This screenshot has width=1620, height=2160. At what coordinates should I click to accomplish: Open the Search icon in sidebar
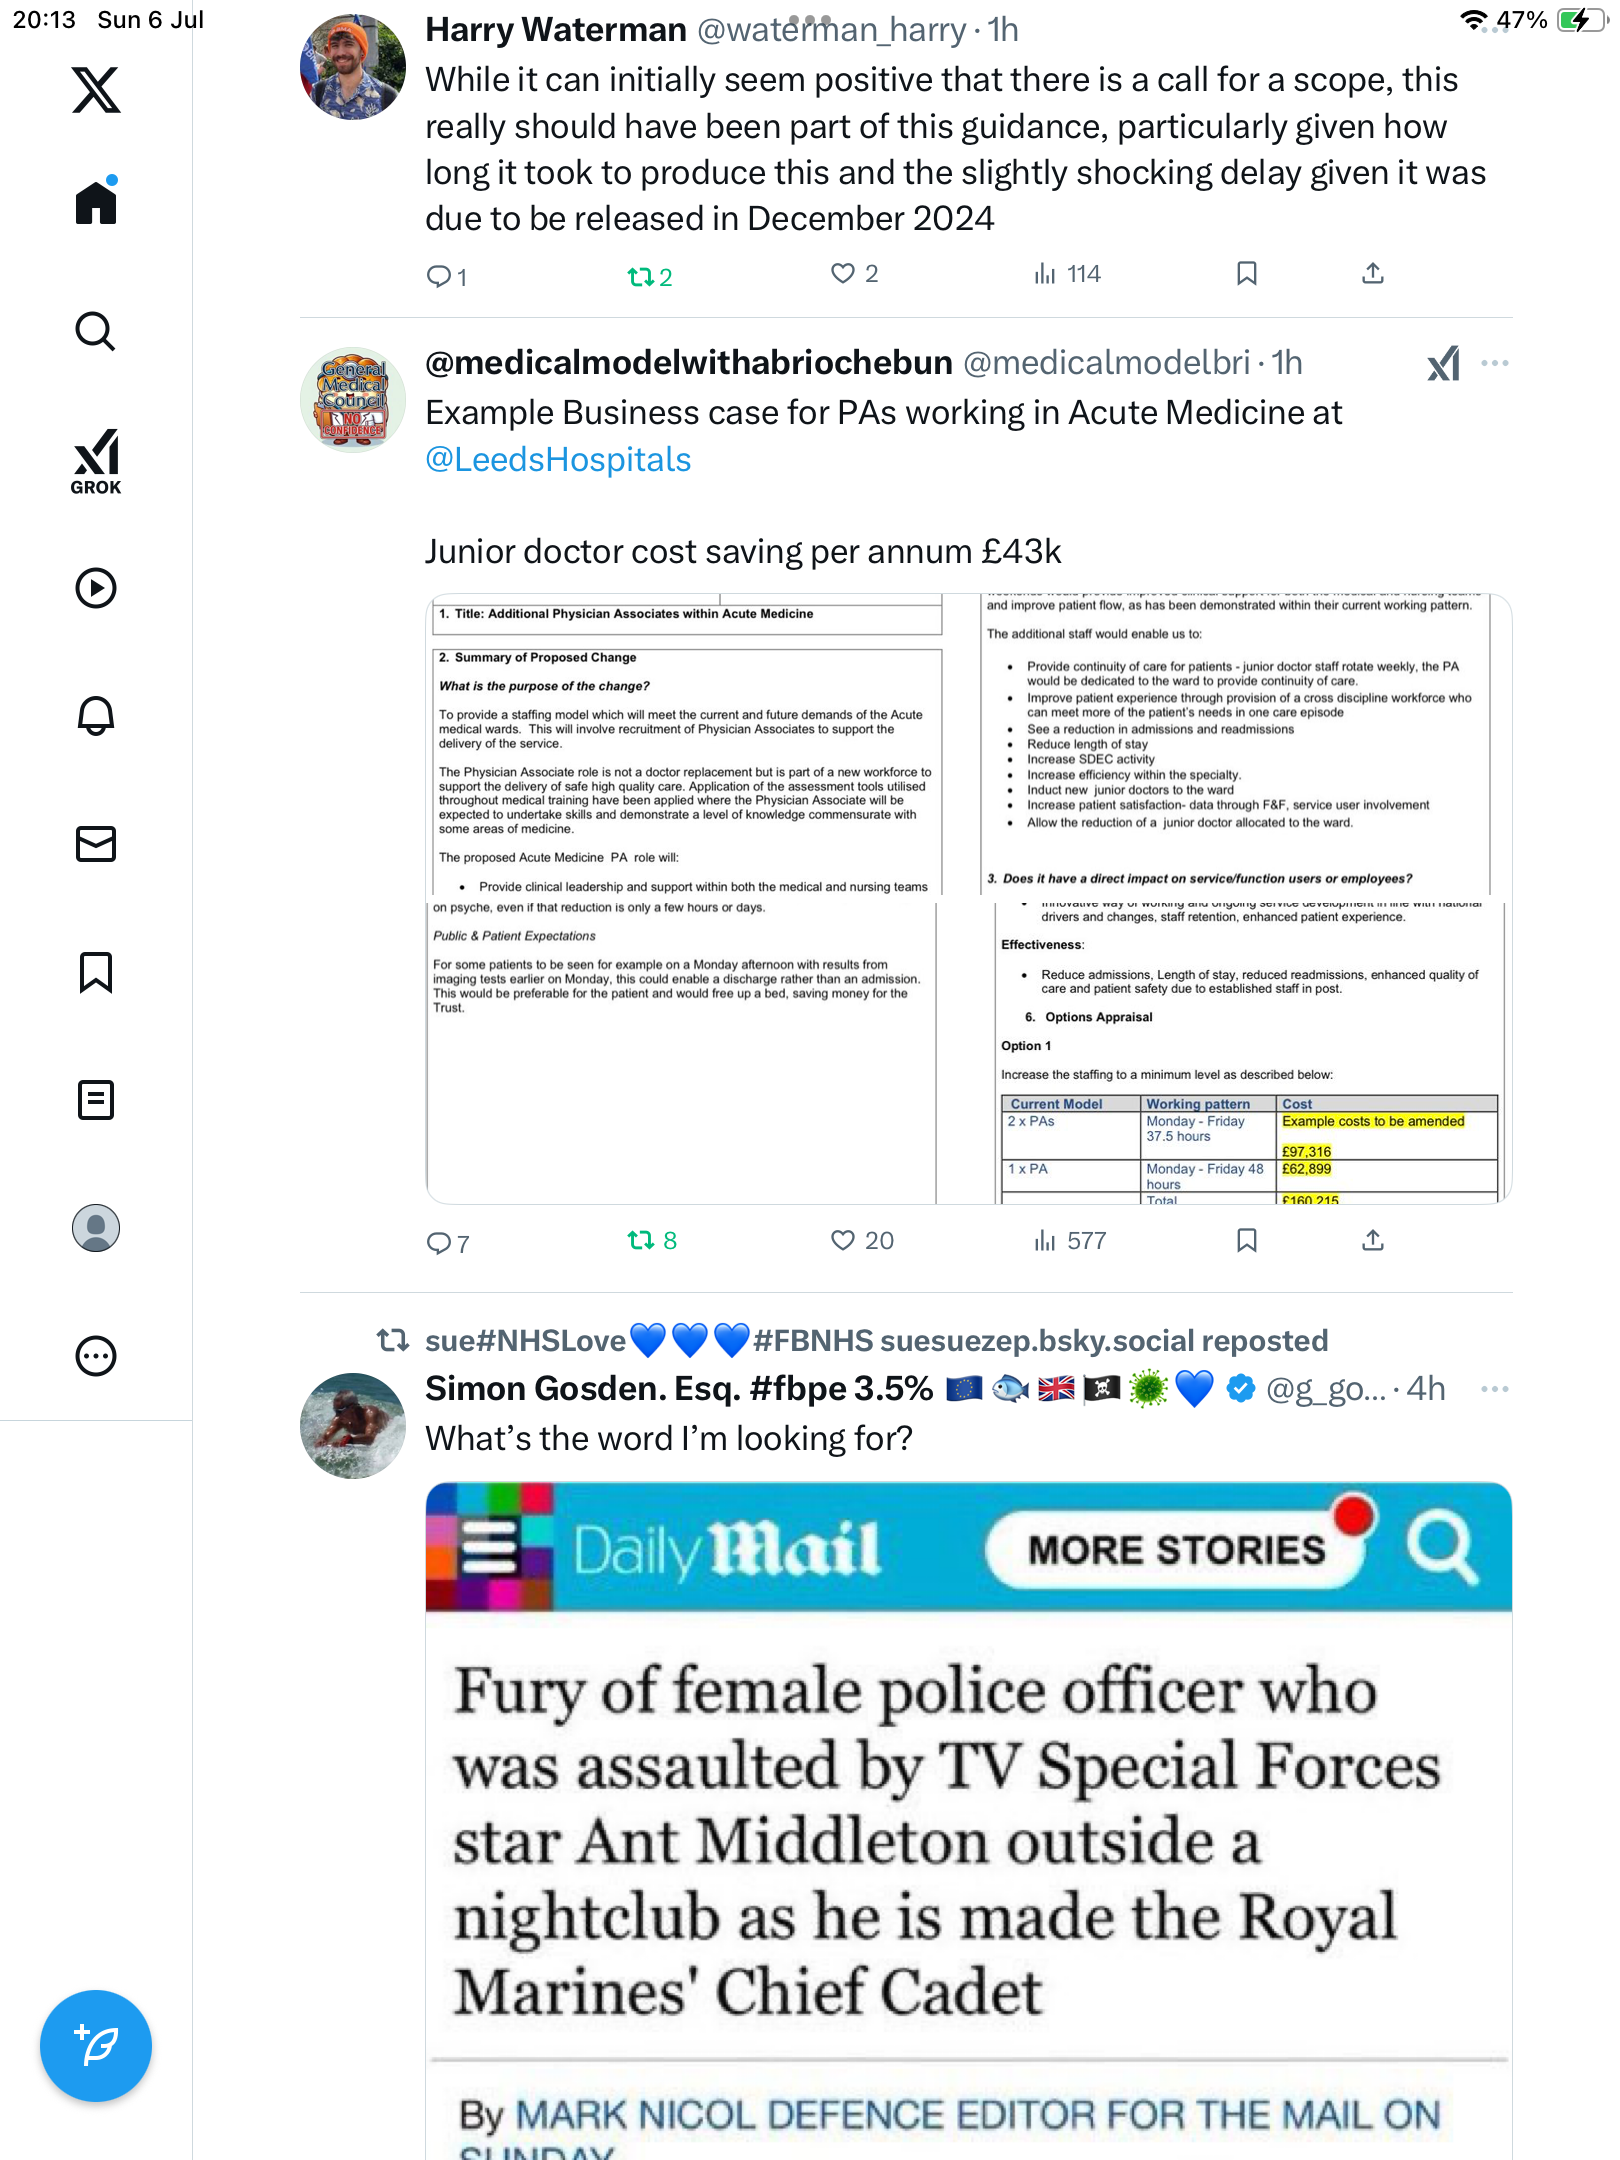(x=96, y=331)
